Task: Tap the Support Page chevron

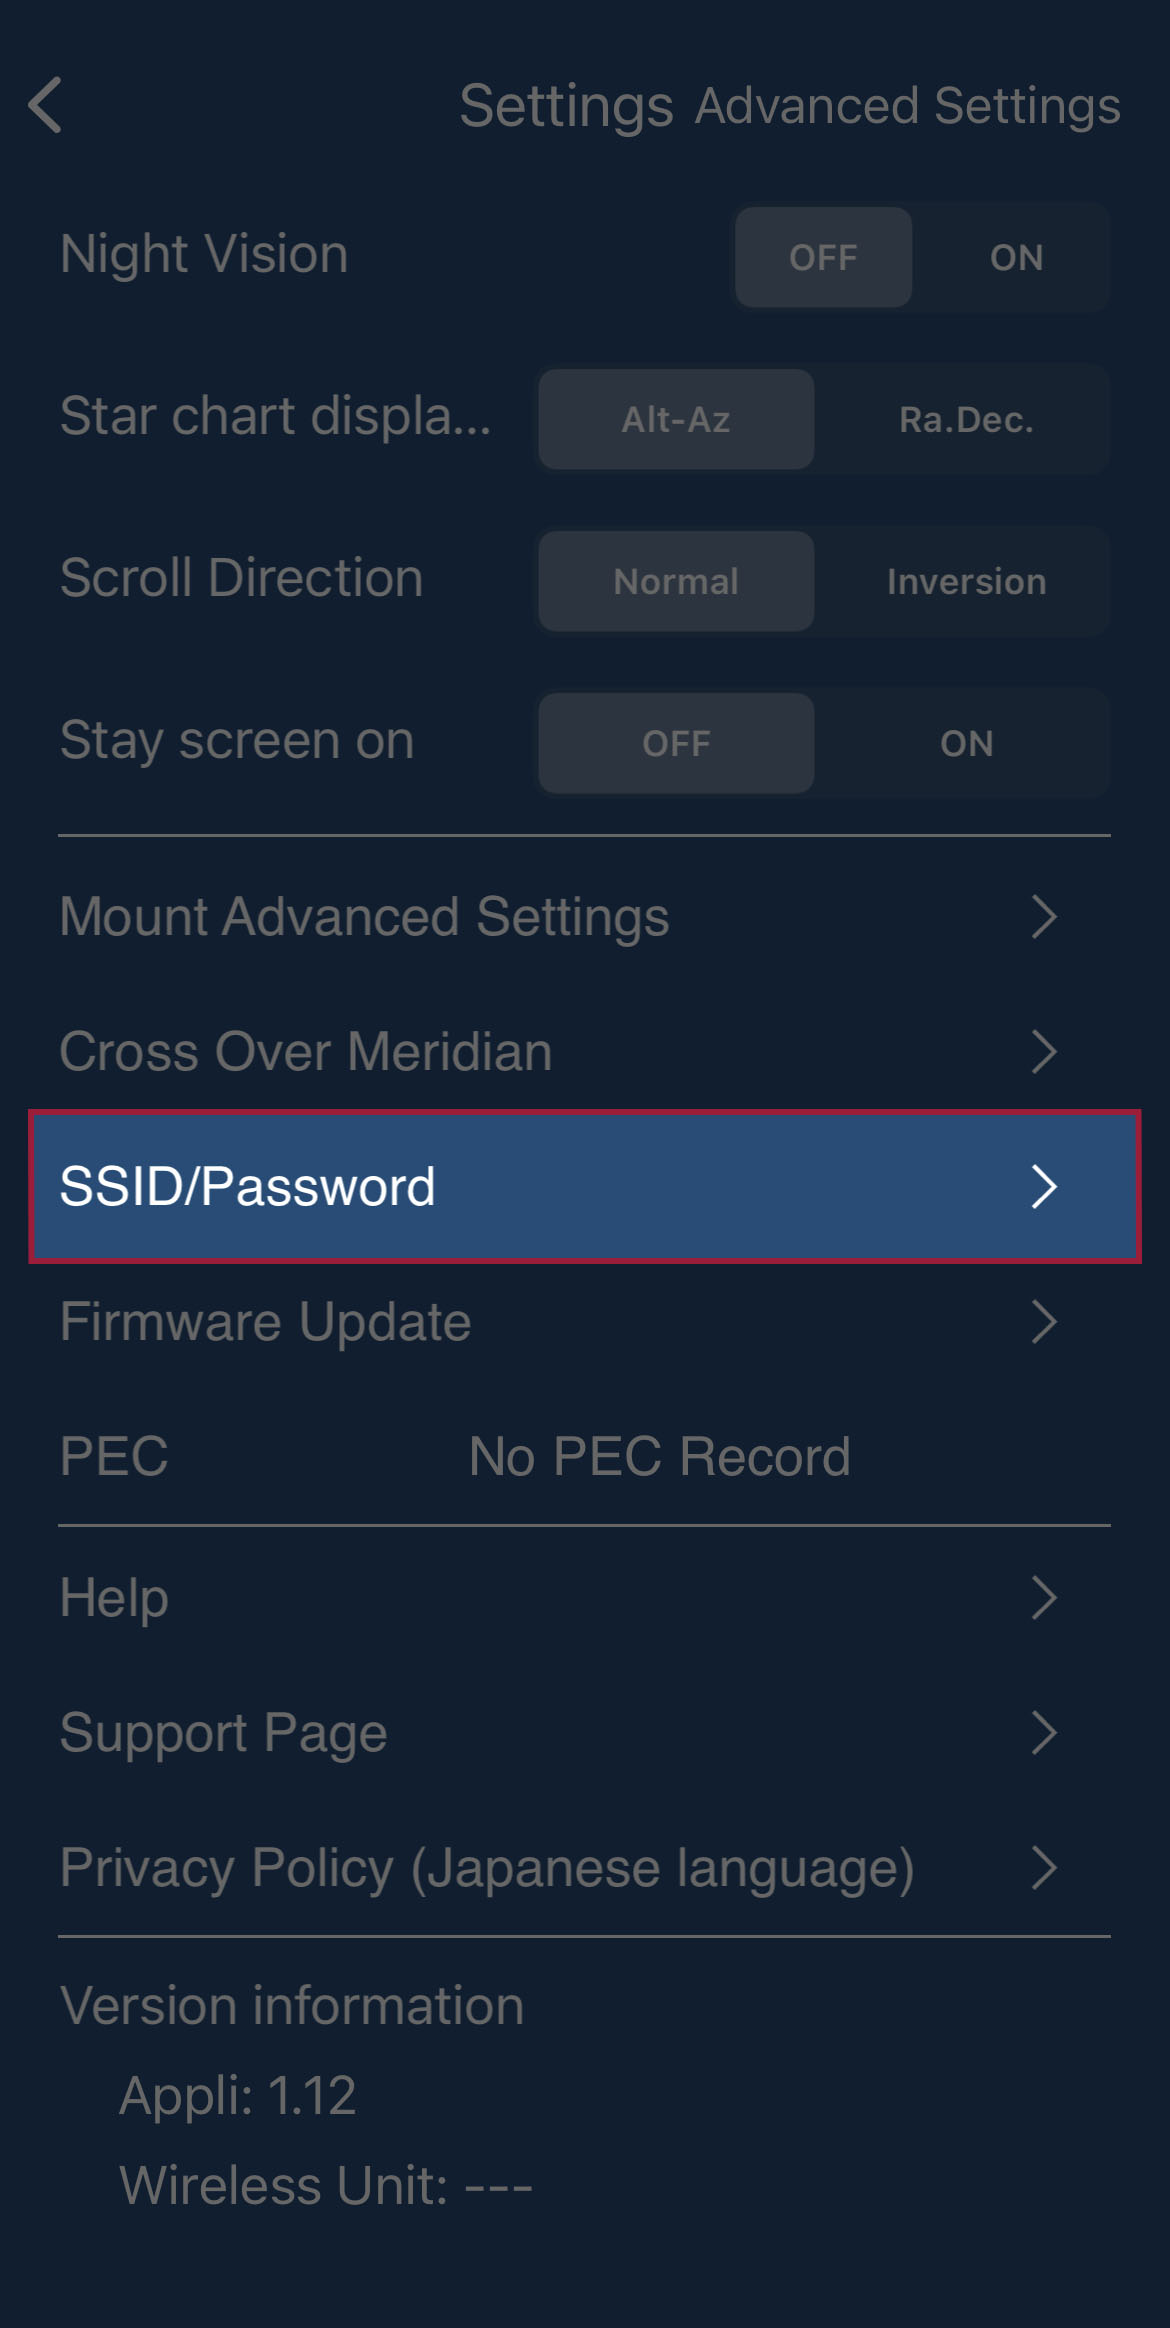Action: tap(1043, 1733)
